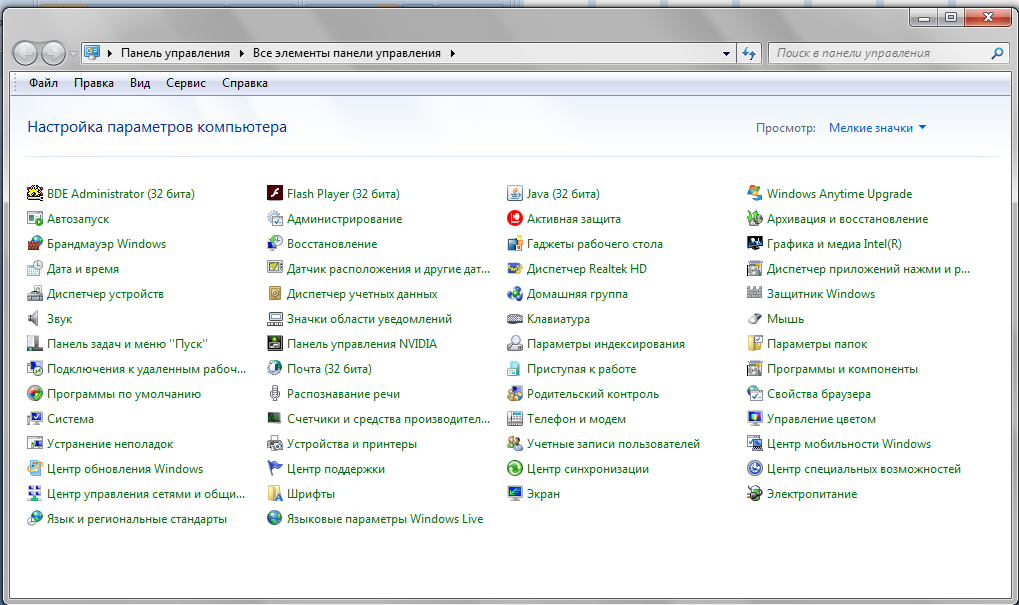Open the Электропитание power icon

pos(755,493)
